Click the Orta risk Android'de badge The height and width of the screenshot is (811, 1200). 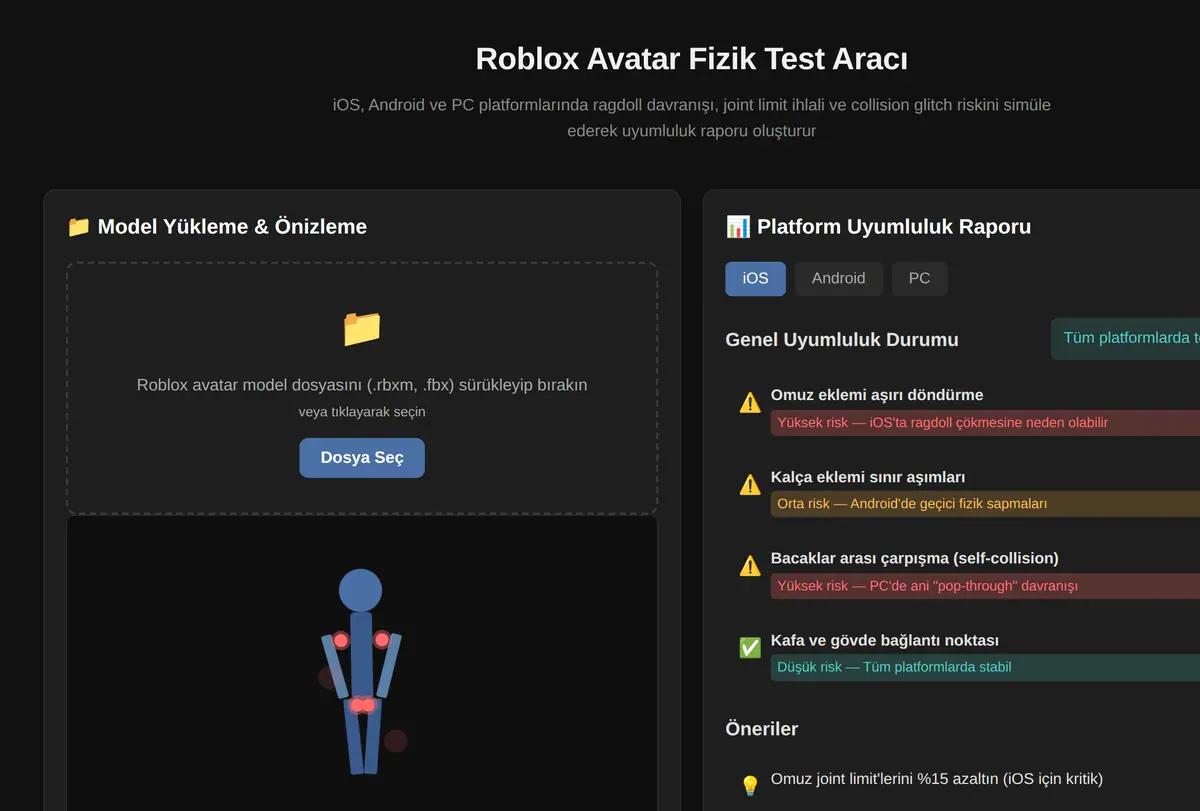[985, 504]
